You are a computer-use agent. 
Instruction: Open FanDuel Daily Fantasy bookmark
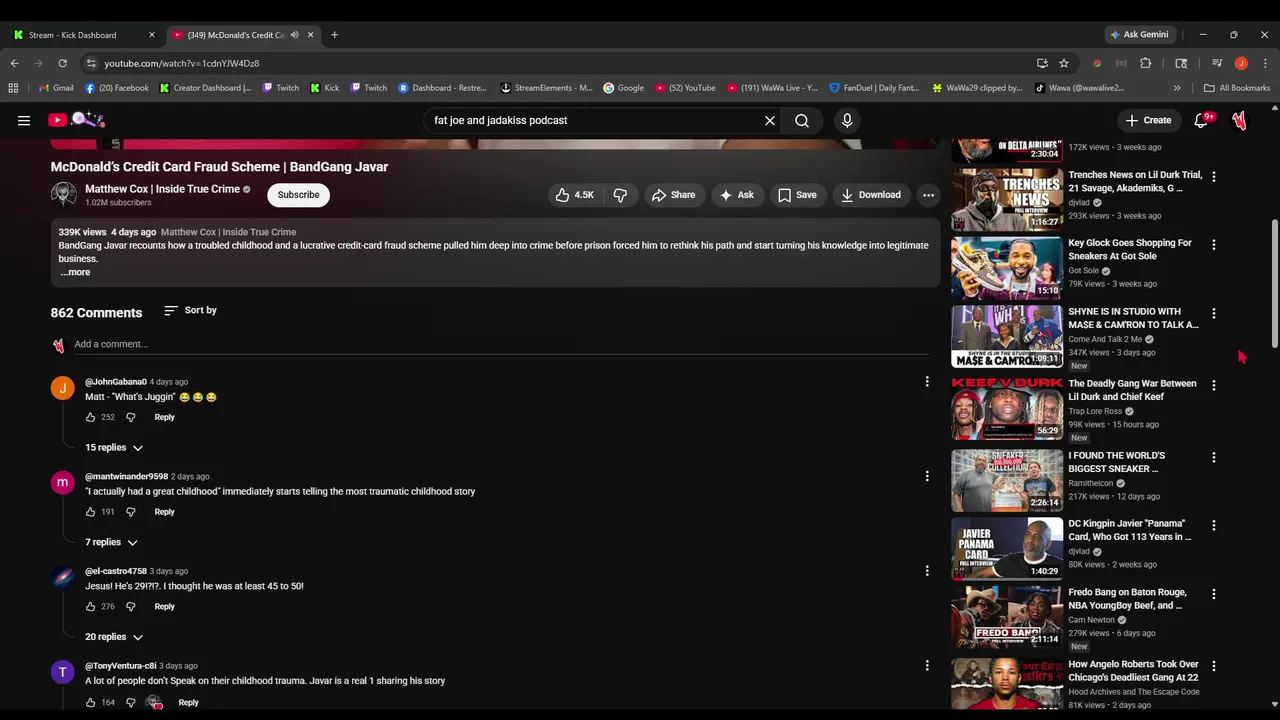pos(874,88)
